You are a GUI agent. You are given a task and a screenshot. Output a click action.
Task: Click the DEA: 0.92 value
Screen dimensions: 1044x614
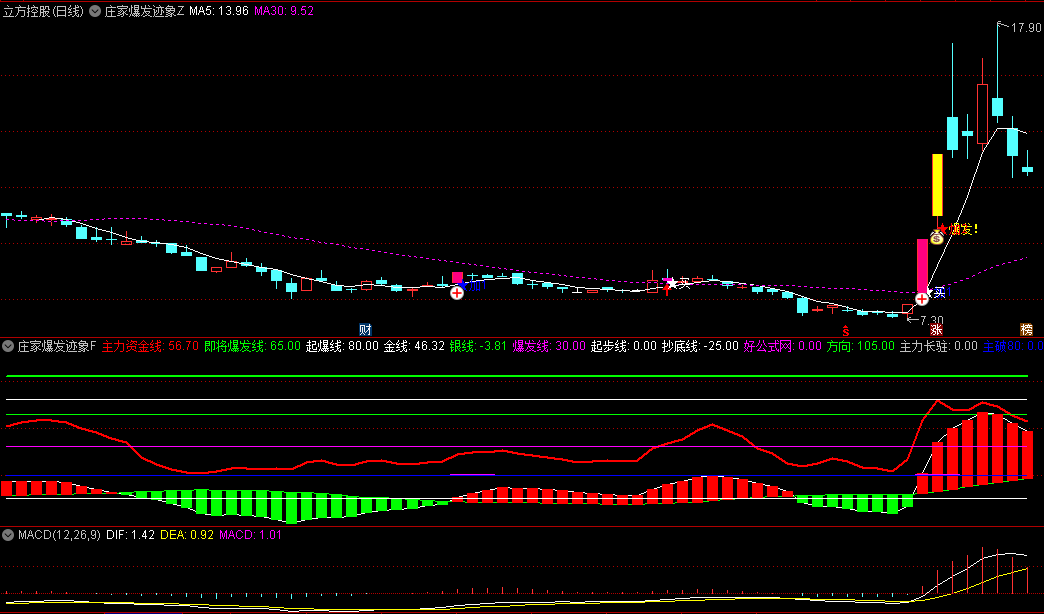[187, 535]
